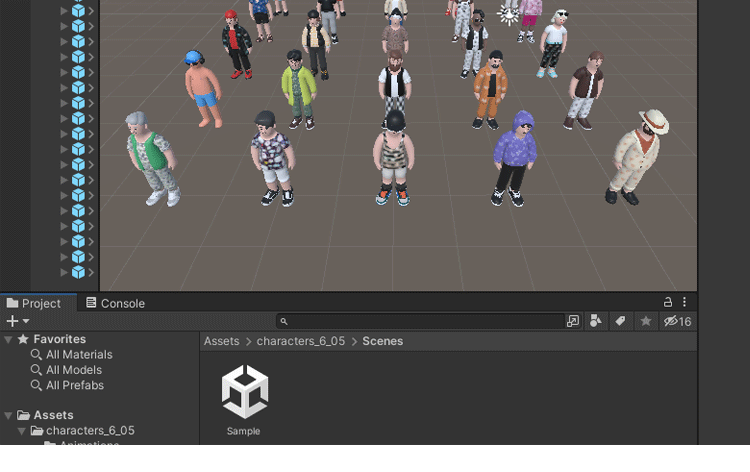
Task: Open the Console tab
Action: (x=115, y=303)
